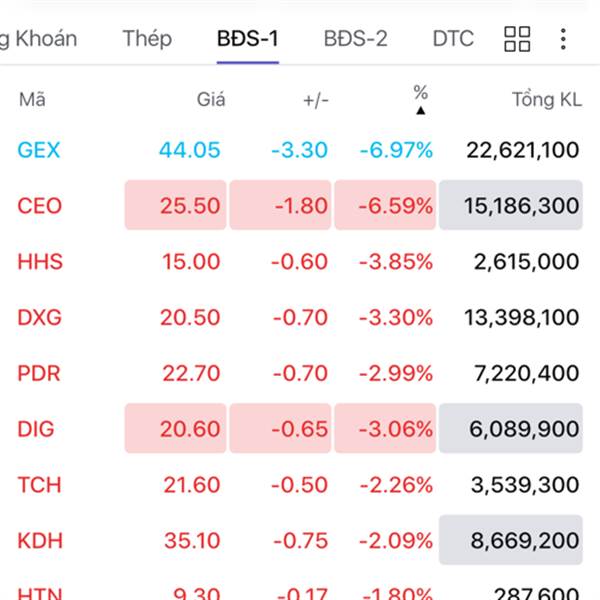Toggle sort arrow under % column

[420, 110]
